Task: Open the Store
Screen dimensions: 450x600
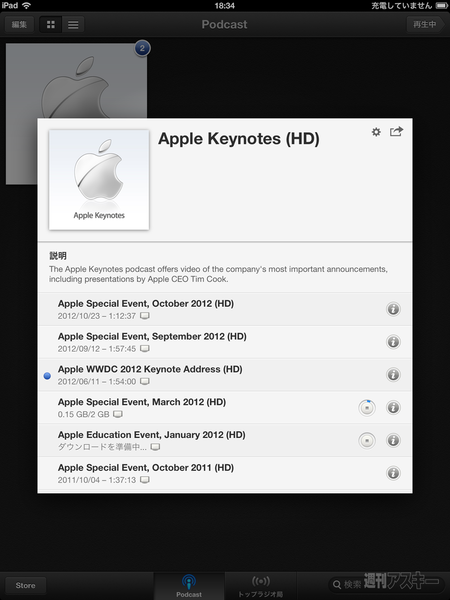Action: [x=26, y=585]
